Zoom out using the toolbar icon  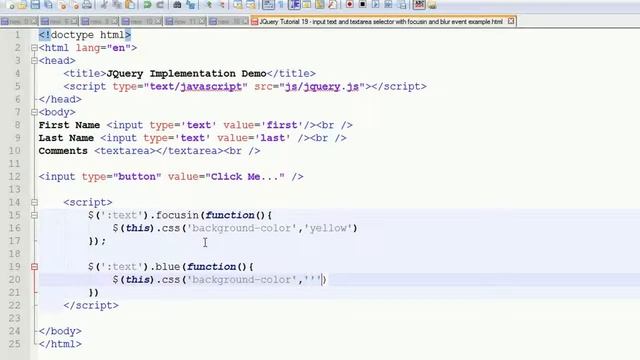[x=222, y=5]
